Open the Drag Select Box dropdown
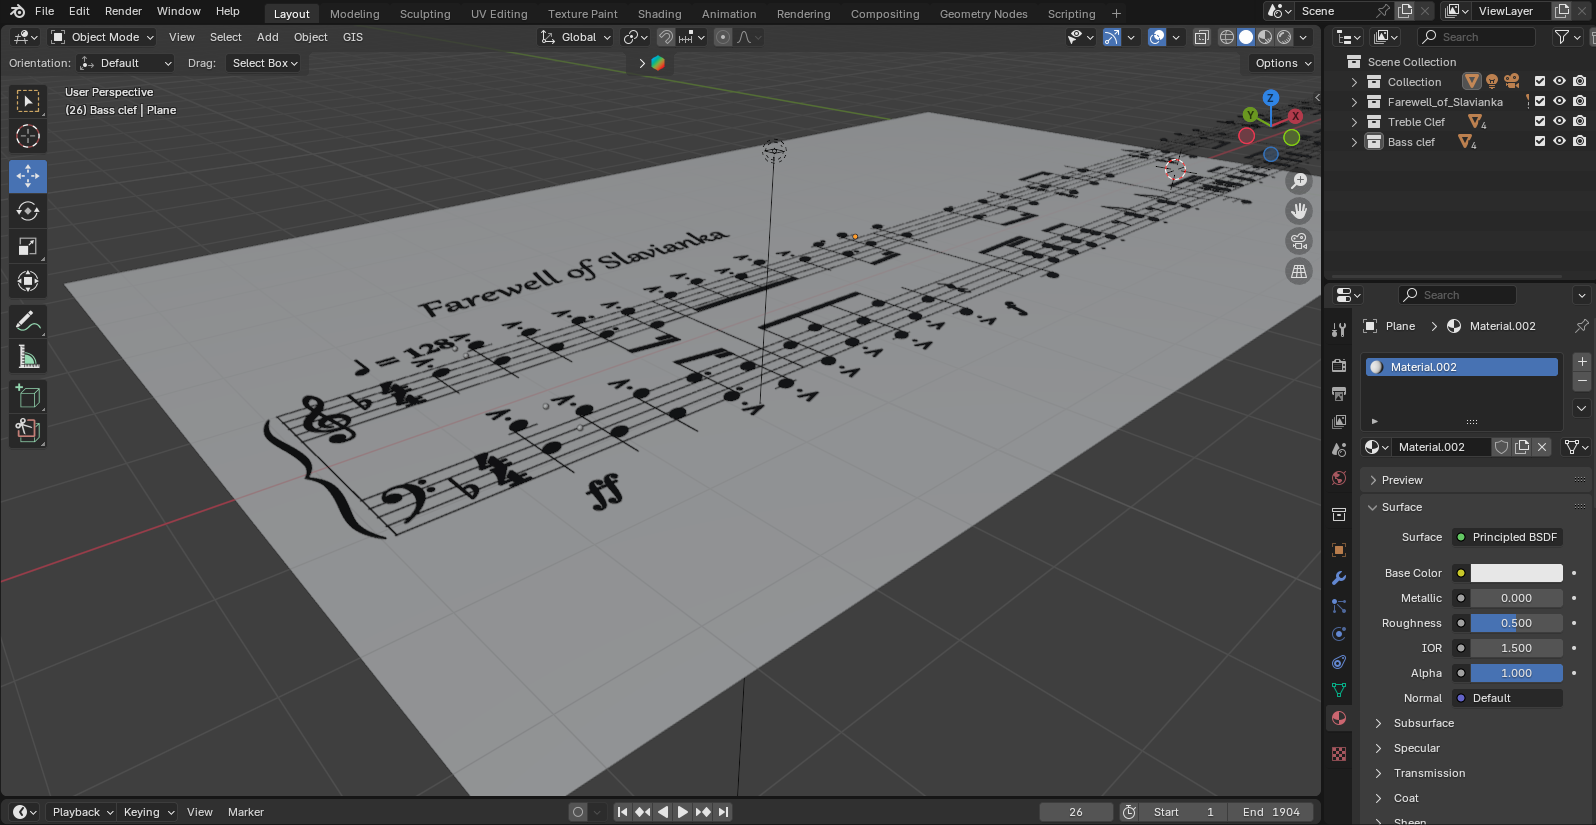Viewport: 1596px width, 825px height. coord(265,63)
